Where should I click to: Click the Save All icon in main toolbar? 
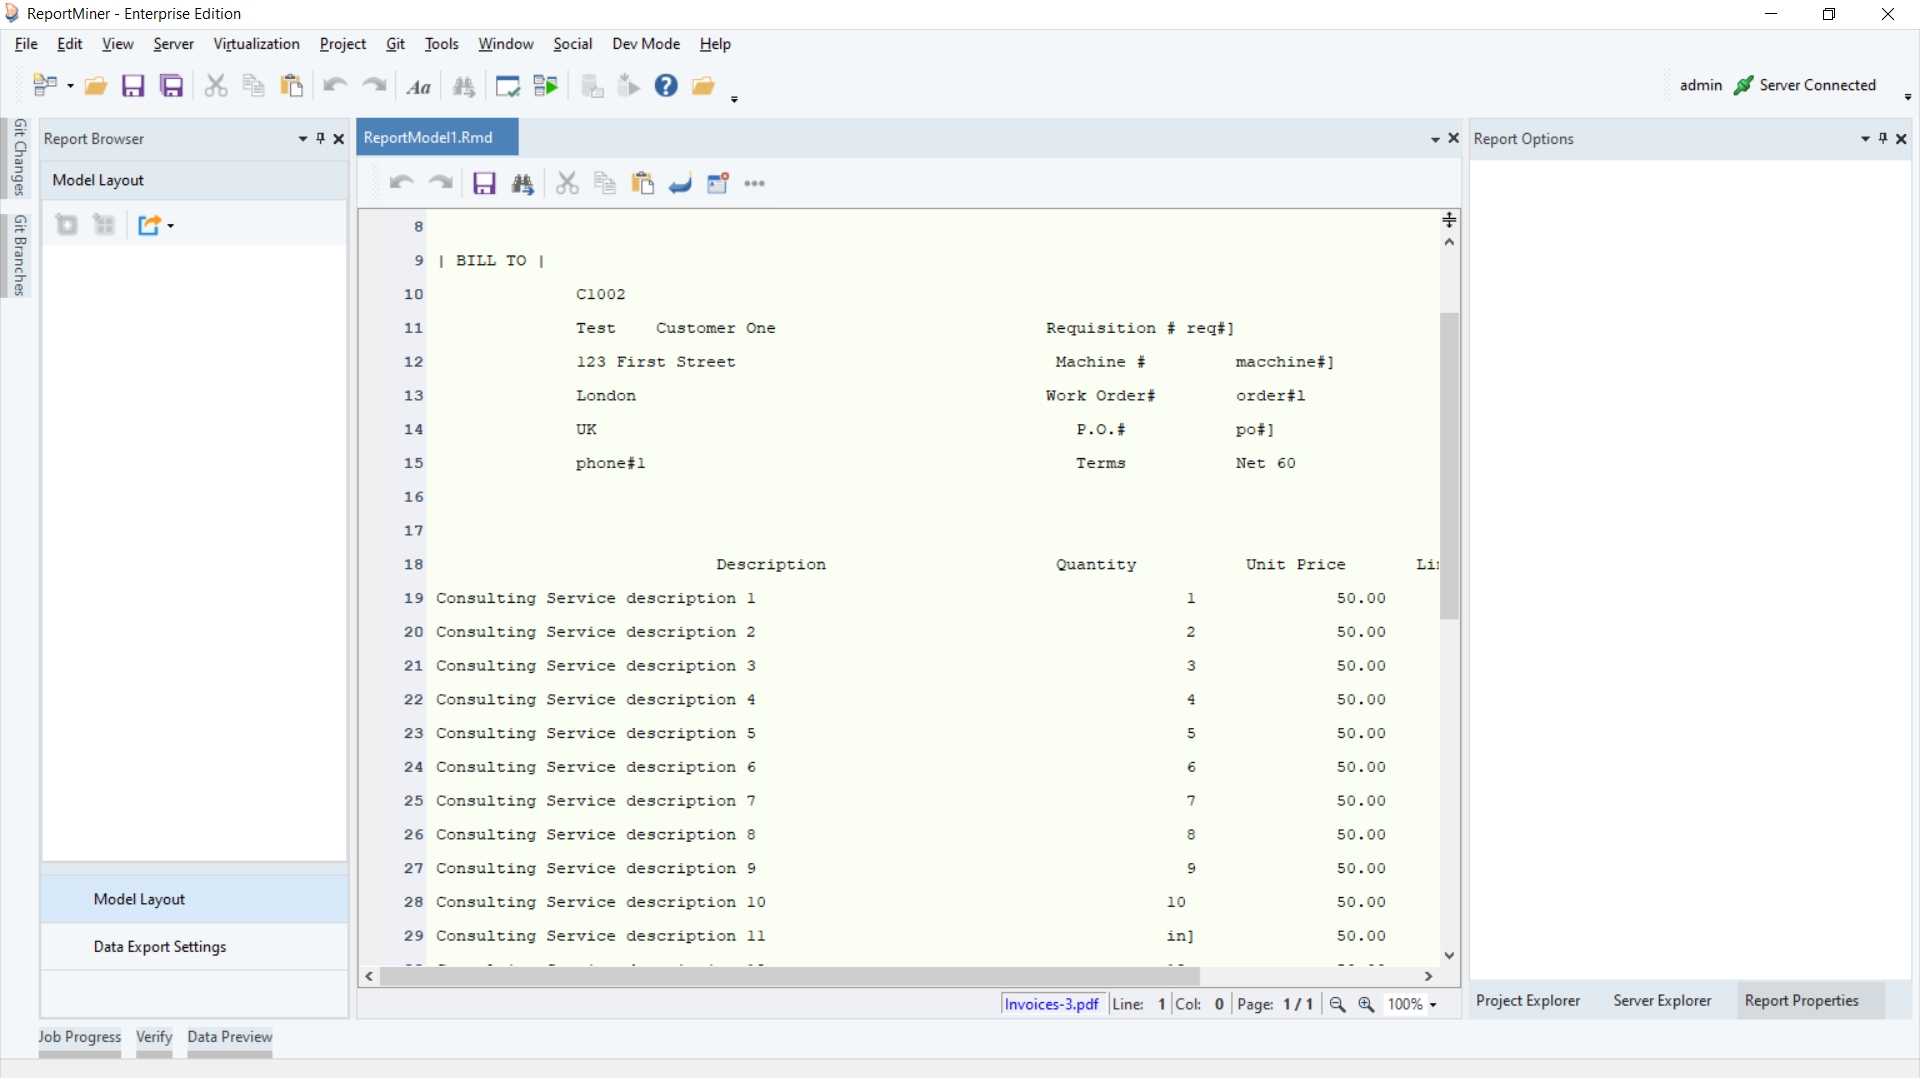[172, 86]
